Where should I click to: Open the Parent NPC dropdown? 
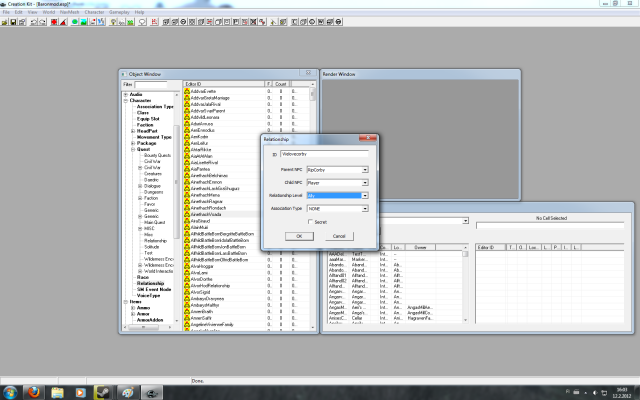click(x=365, y=170)
